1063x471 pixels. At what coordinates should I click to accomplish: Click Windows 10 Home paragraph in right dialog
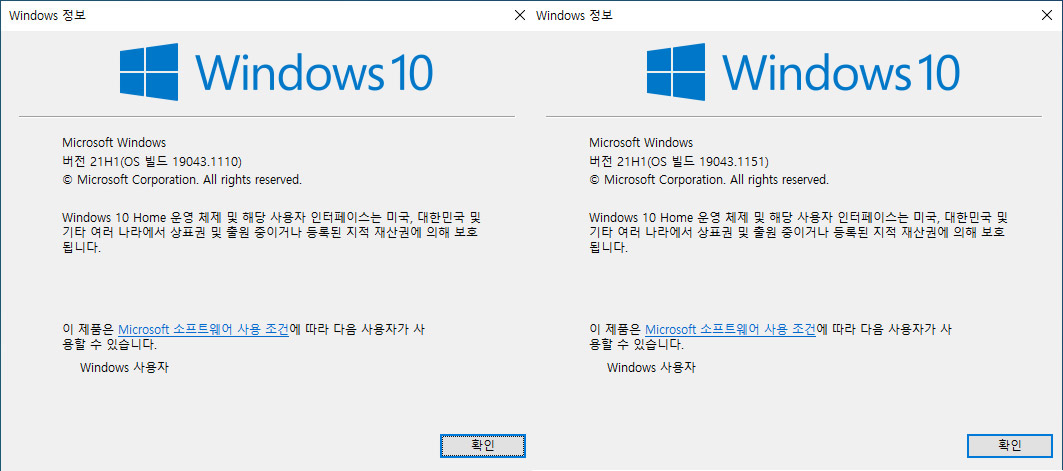coord(799,232)
